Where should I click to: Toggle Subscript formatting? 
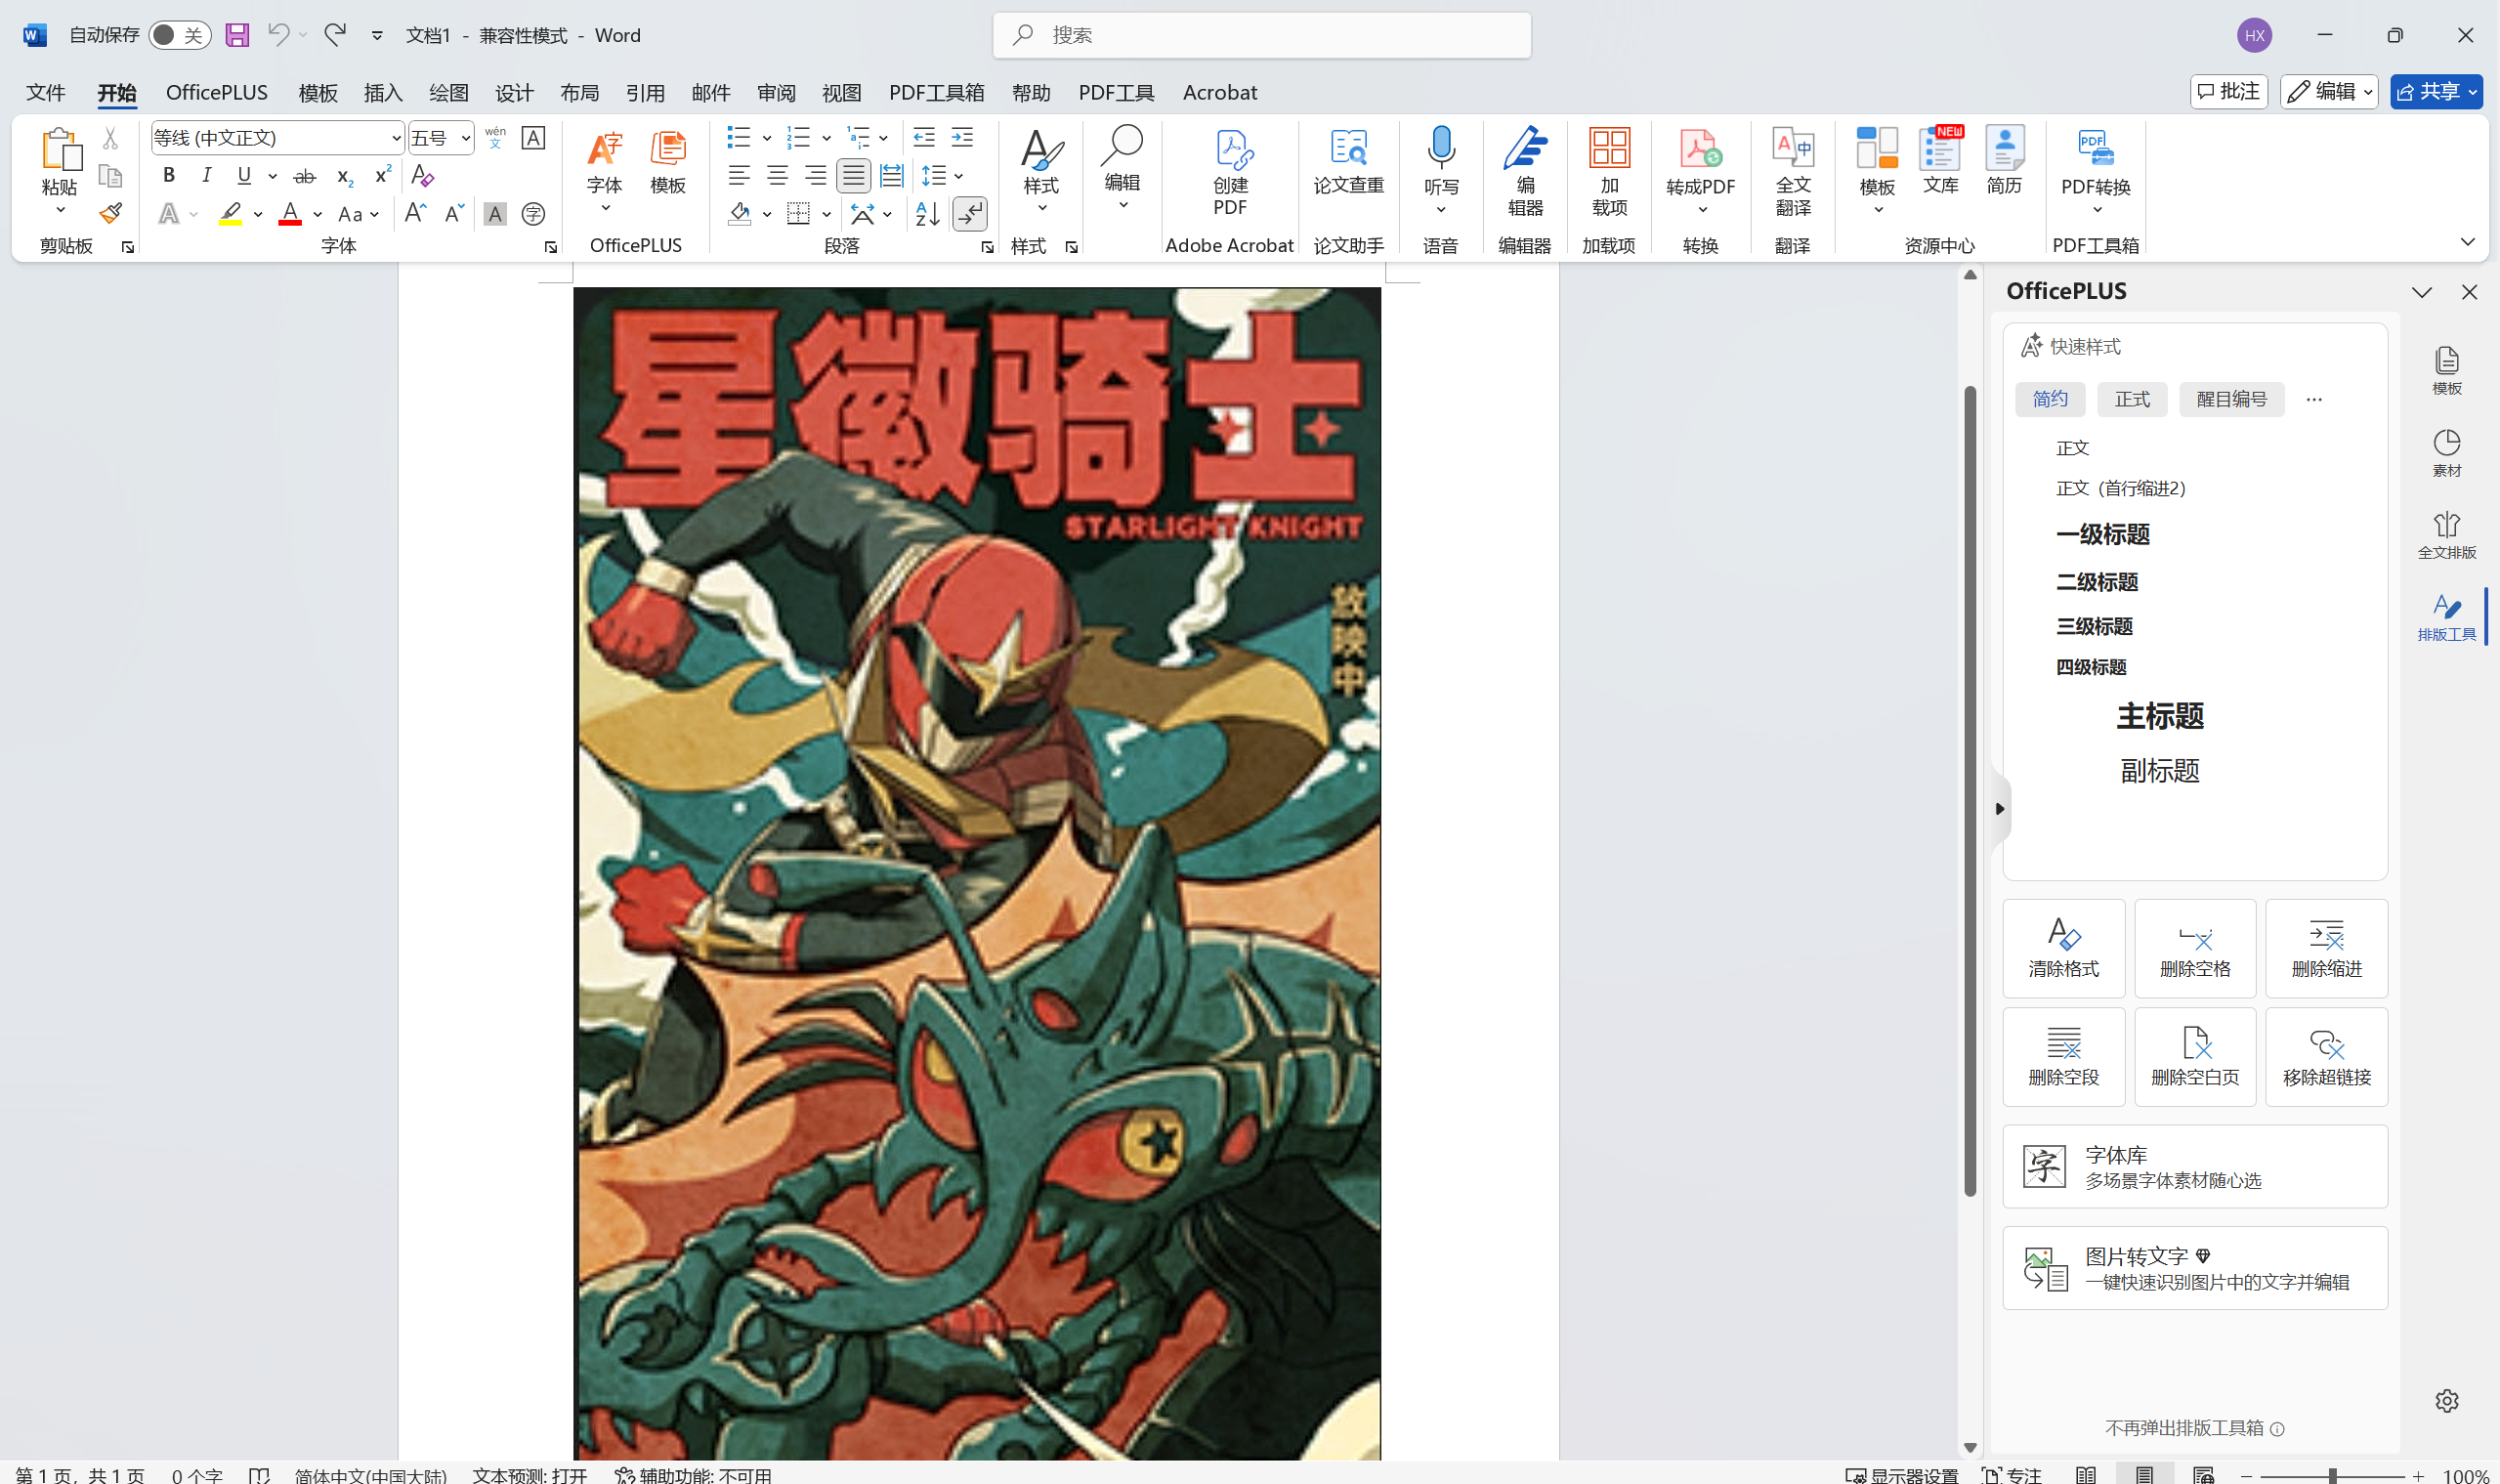pyautogui.click(x=344, y=176)
